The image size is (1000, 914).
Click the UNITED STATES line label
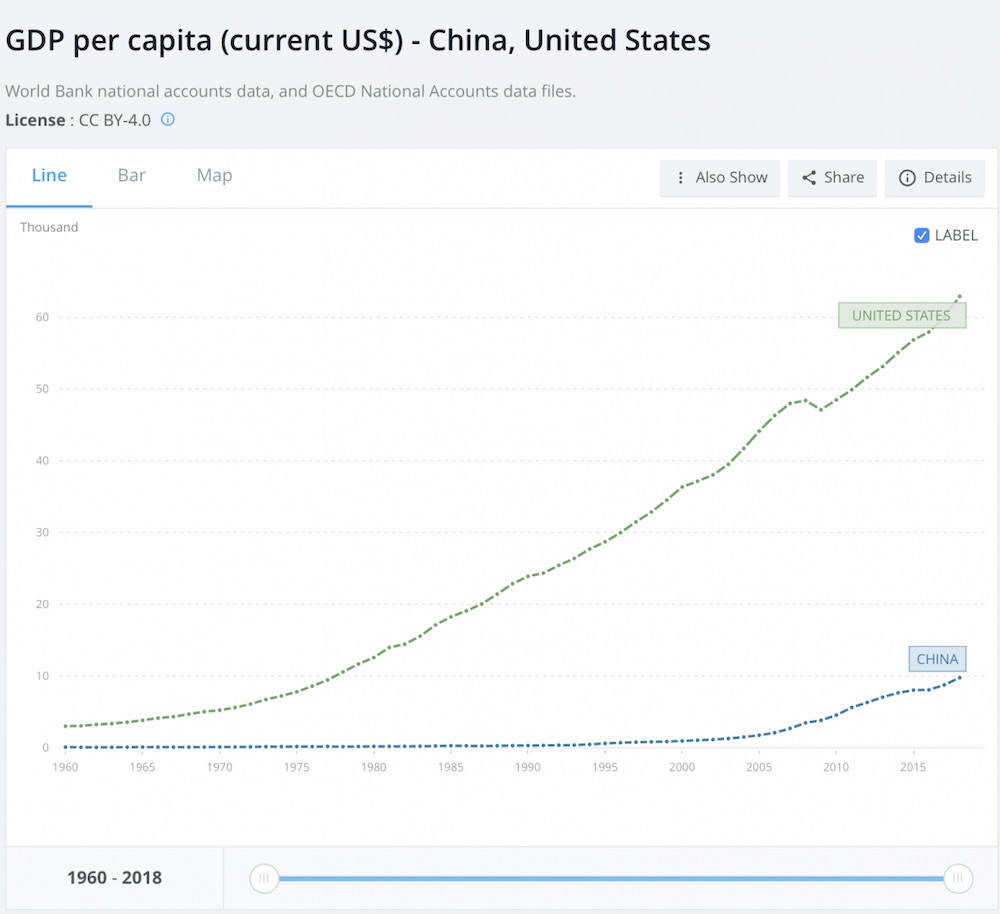point(901,315)
